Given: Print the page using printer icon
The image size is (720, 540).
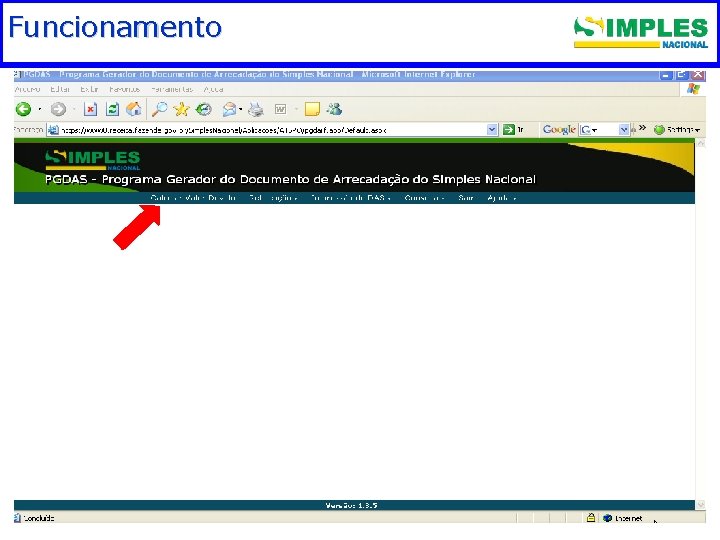Looking at the screenshot, I should (x=256, y=109).
